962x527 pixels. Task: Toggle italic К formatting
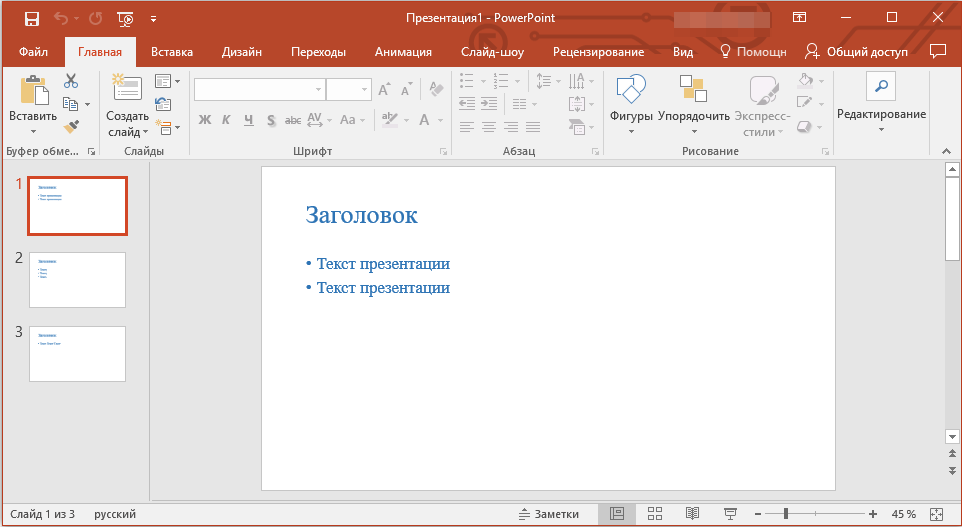(x=226, y=120)
